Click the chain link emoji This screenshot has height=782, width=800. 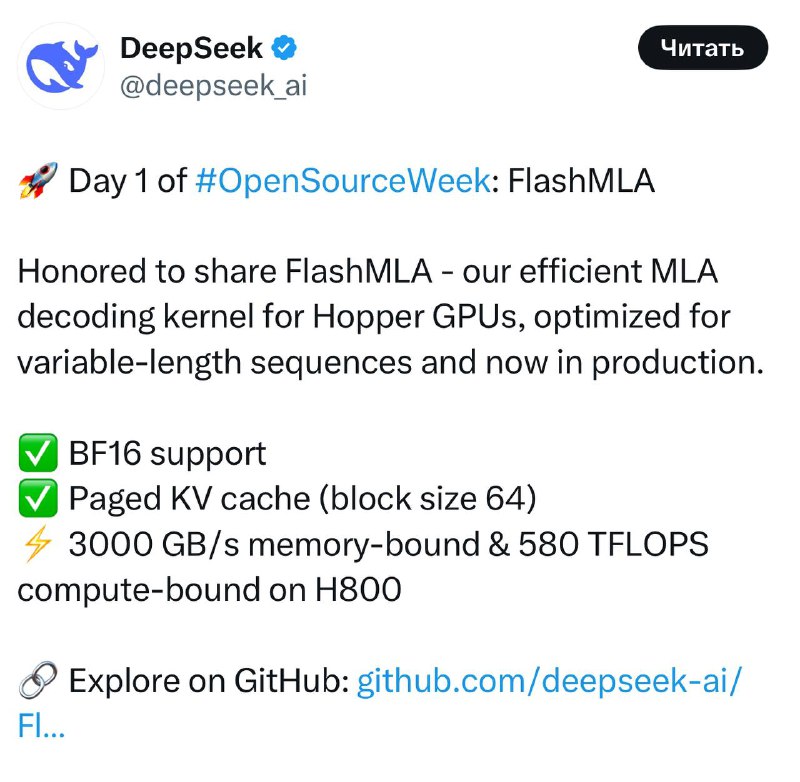38,680
